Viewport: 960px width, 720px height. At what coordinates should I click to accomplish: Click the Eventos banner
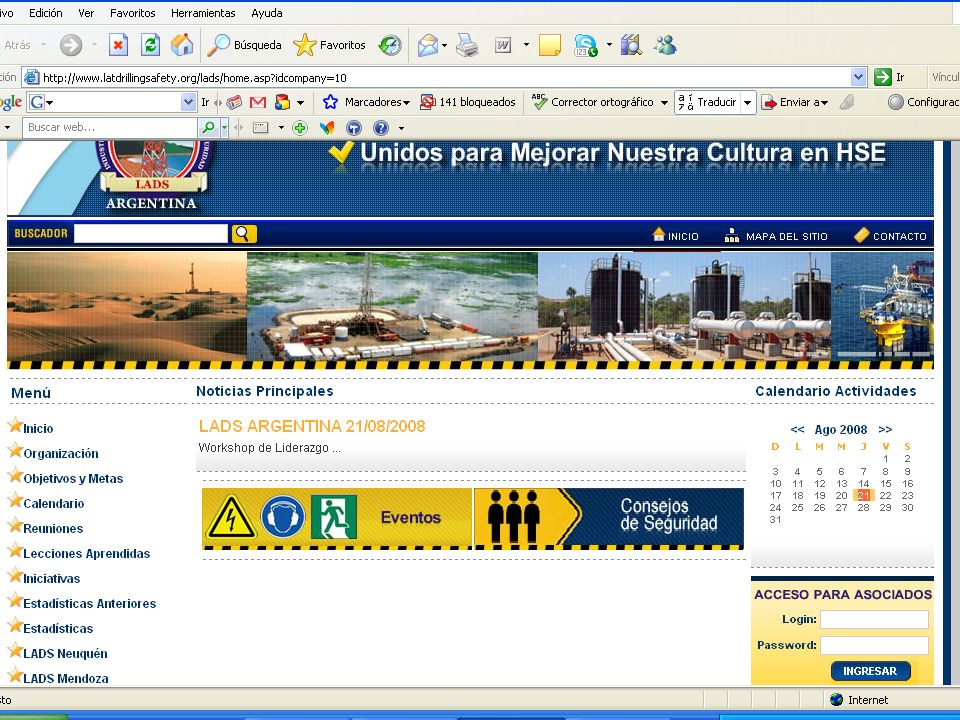click(337, 518)
